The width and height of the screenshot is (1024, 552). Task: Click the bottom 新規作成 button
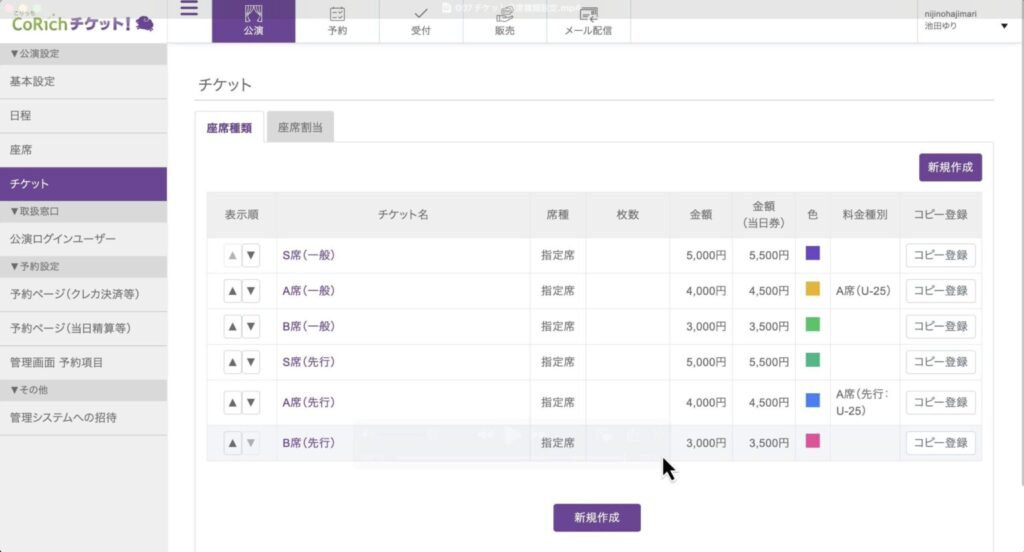coord(596,517)
